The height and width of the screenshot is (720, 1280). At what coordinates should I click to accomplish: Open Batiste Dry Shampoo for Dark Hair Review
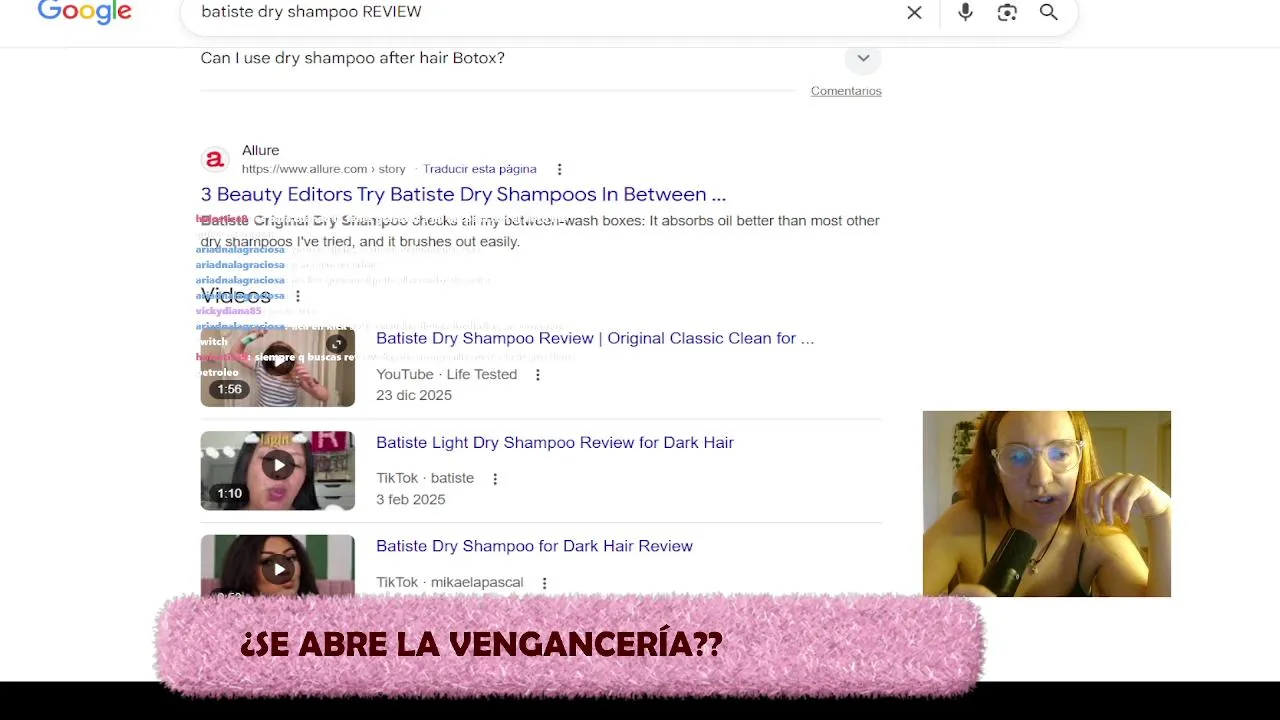534,546
